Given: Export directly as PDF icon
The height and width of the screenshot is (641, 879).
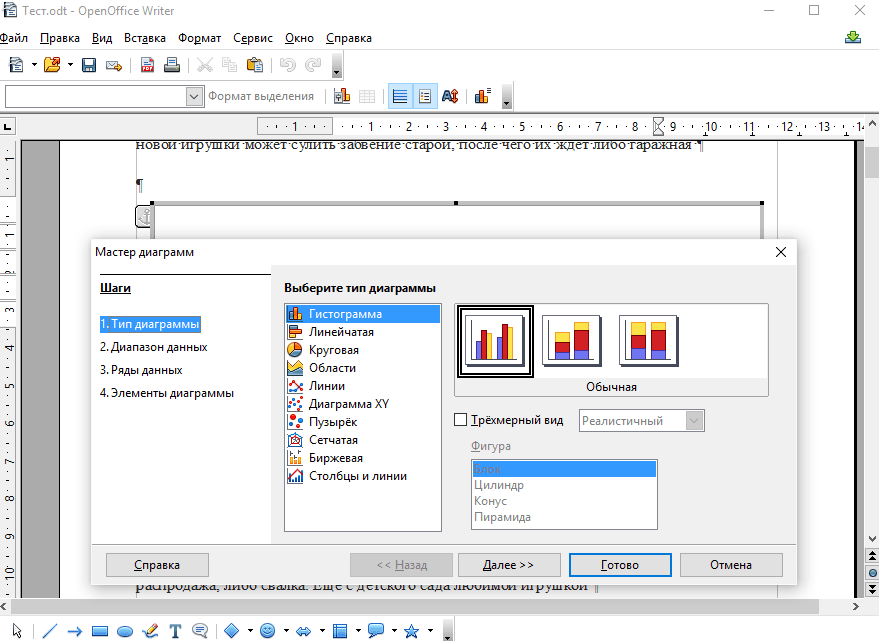Looking at the screenshot, I should 147,65.
